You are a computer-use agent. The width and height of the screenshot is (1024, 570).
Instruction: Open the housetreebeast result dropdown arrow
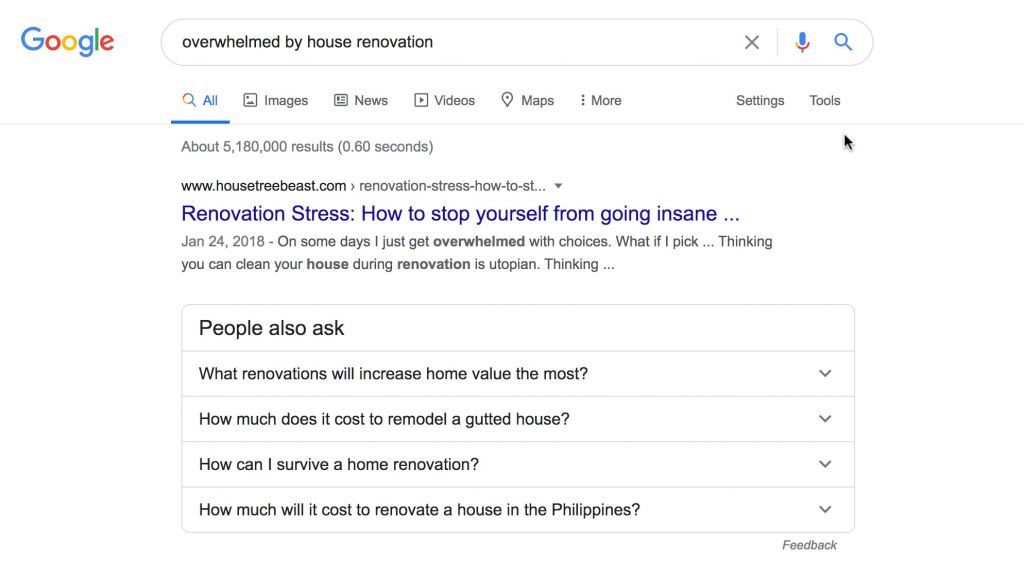coord(559,186)
